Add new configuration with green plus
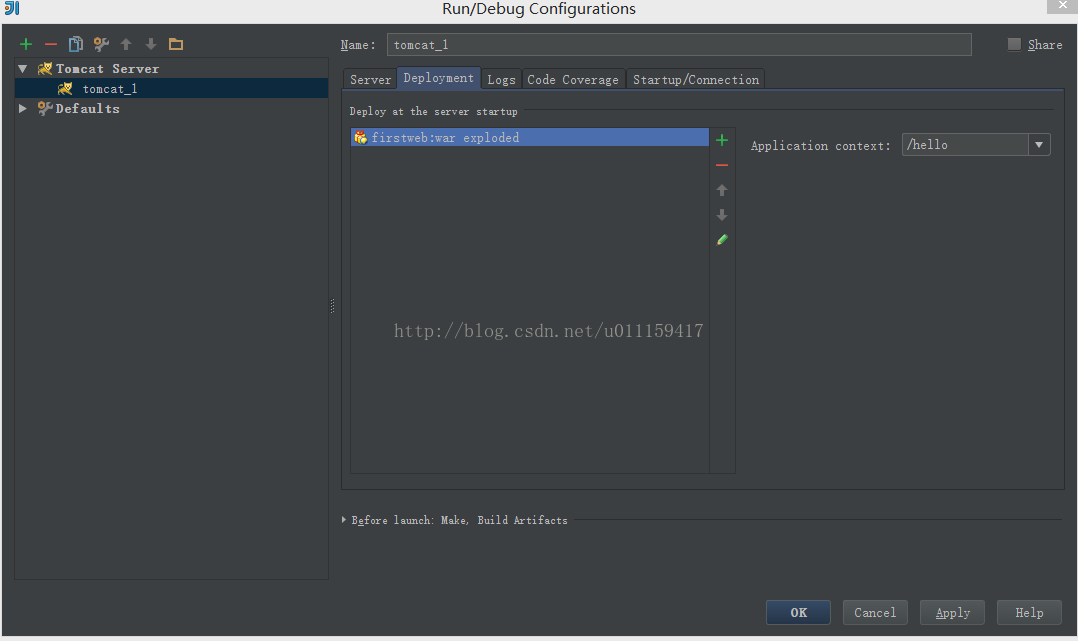Image resolution: width=1078 pixels, height=641 pixels. click(x=26, y=44)
